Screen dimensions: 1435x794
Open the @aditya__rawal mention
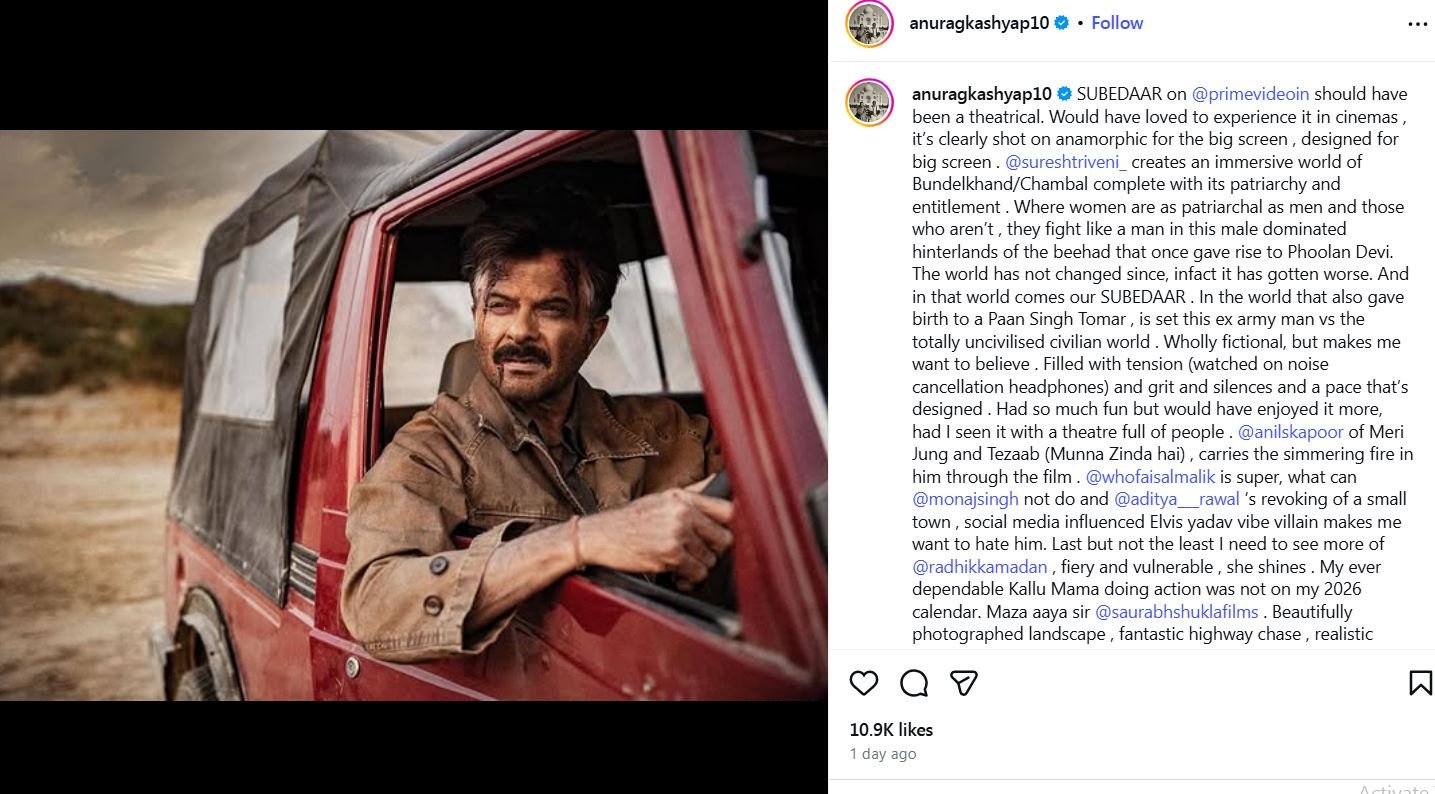pos(1177,499)
